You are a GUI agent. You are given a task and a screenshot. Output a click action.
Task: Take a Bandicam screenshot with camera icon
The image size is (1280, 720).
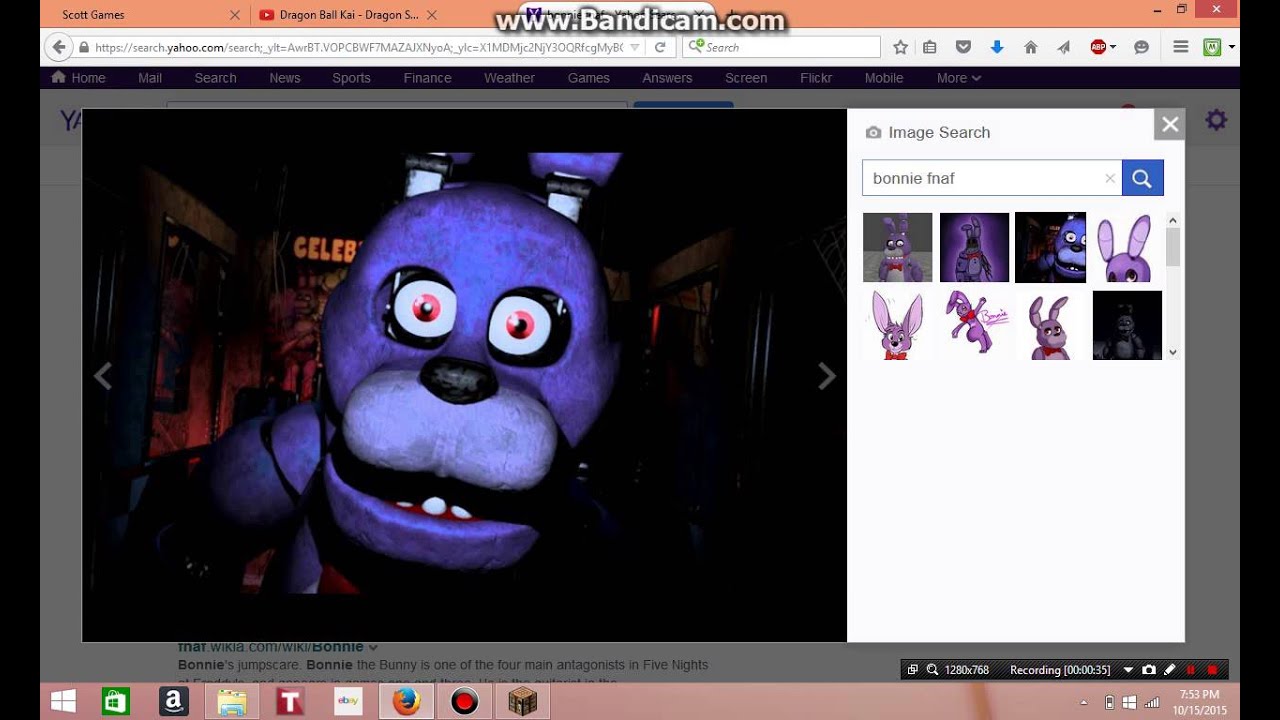click(x=1149, y=670)
